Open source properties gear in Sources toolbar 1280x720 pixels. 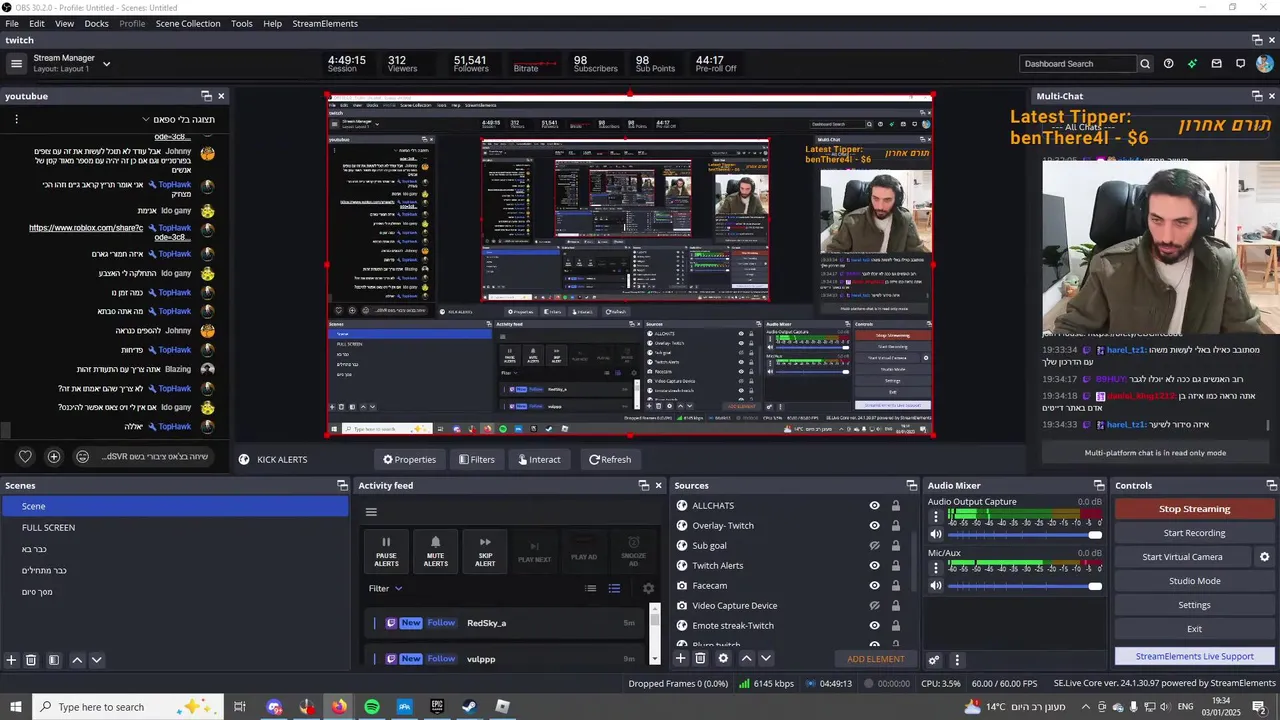(723, 658)
